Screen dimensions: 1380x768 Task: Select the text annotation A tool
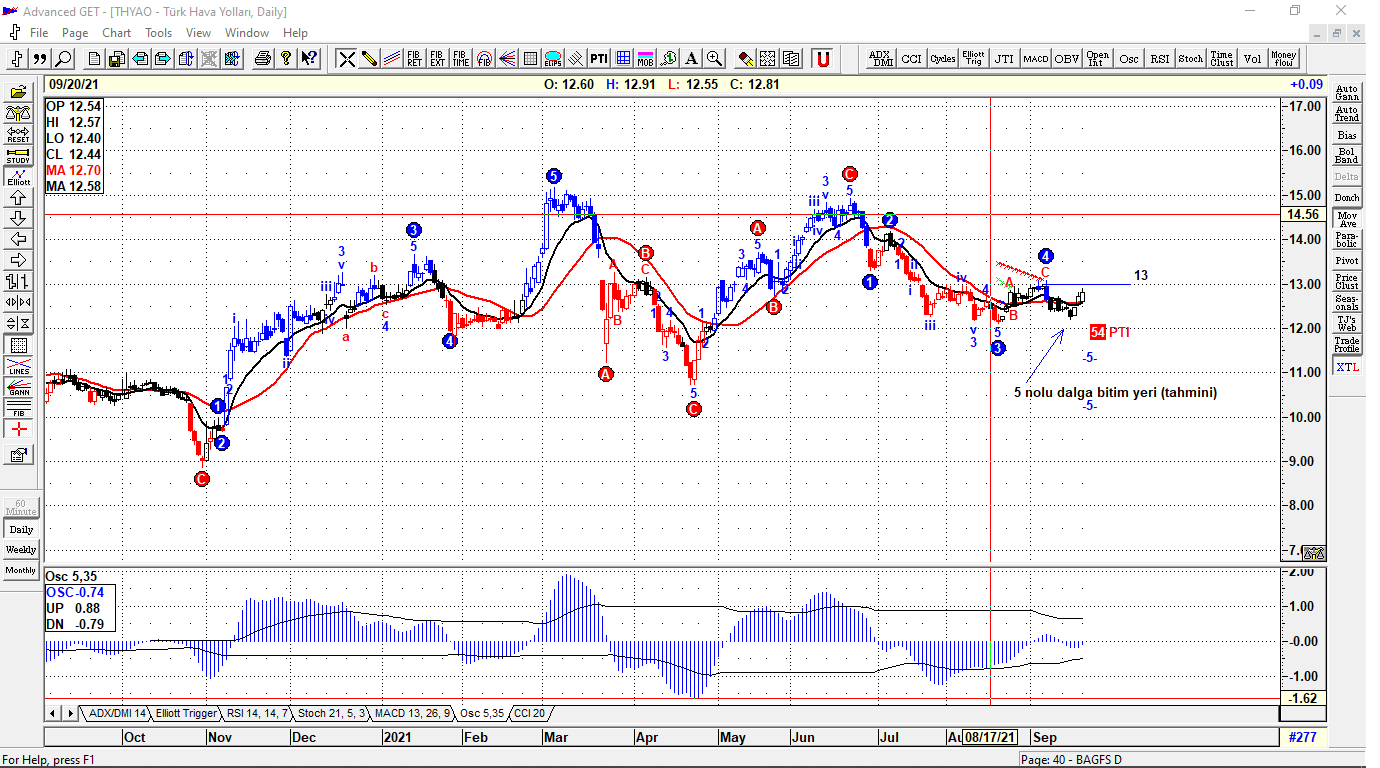pos(691,58)
